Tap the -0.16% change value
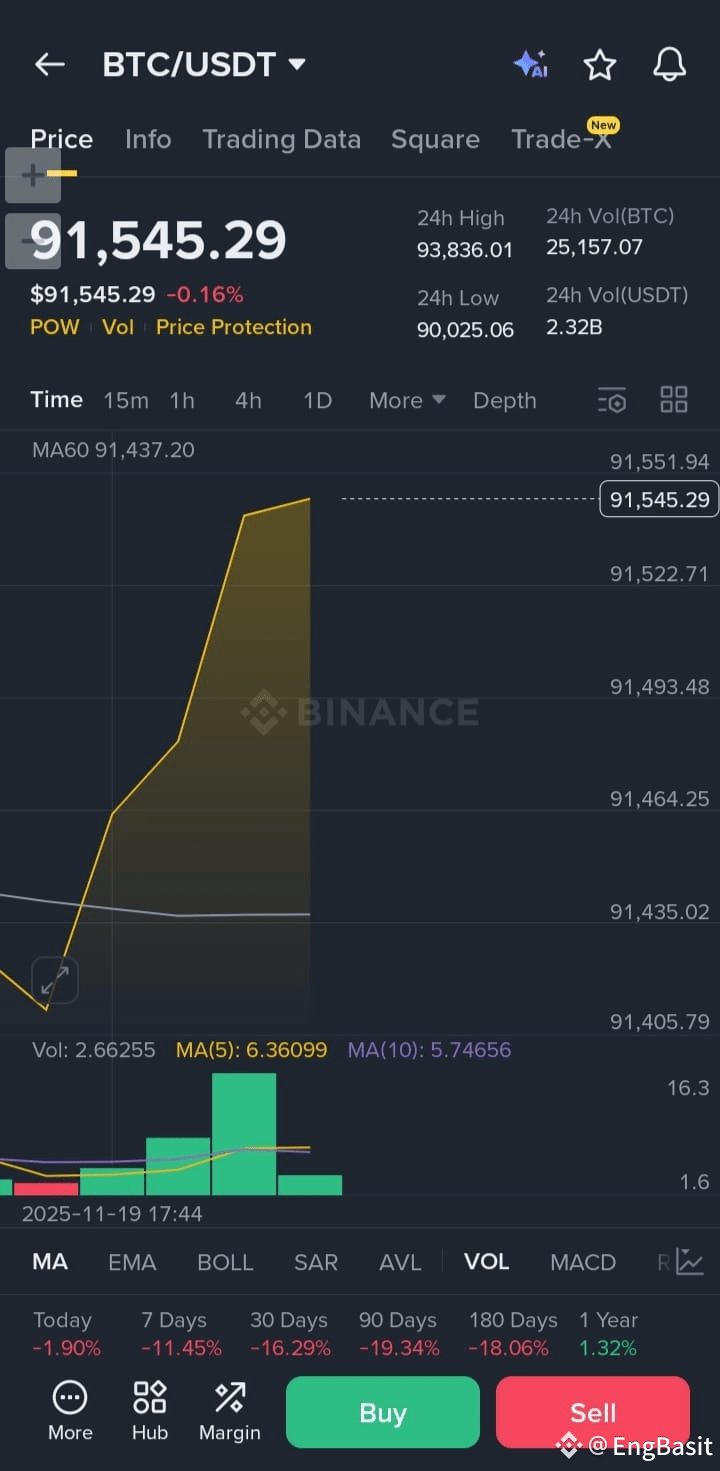The height and width of the screenshot is (1471, 720). coord(205,295)
